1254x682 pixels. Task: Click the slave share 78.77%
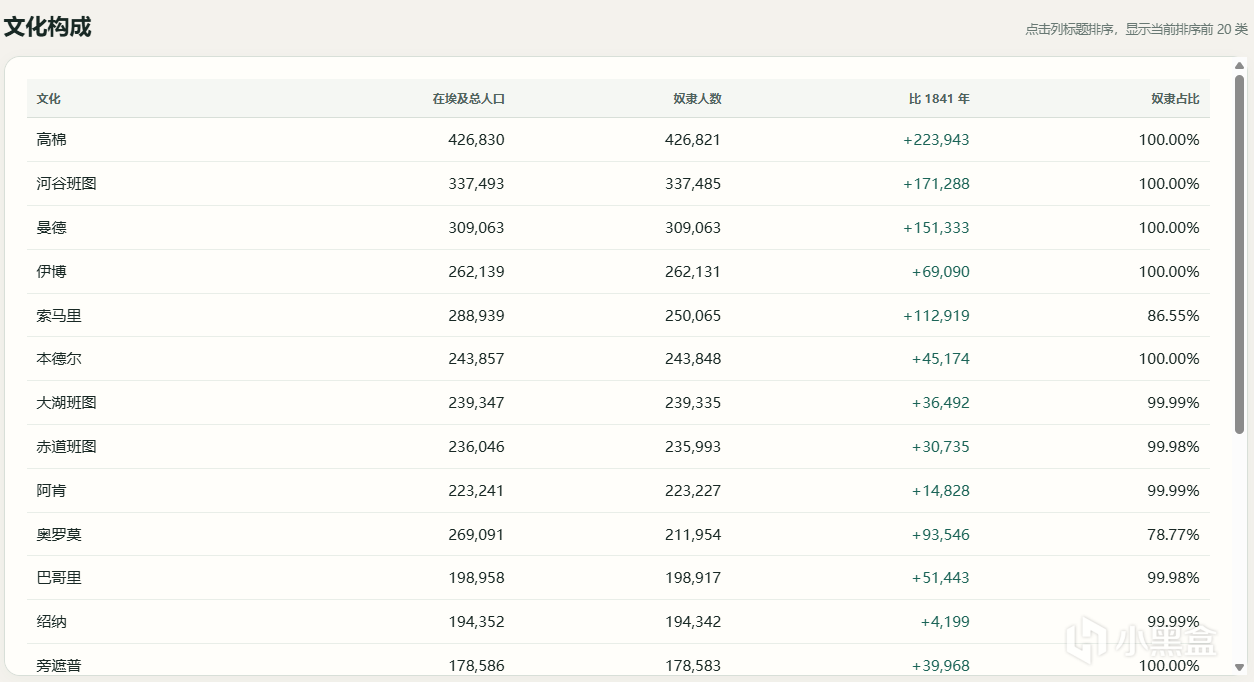(1173, 535)
